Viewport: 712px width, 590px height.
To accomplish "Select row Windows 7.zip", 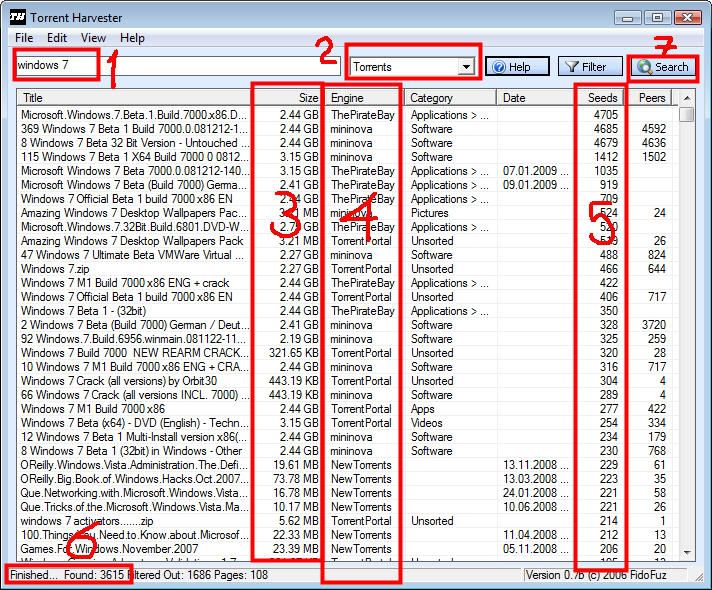I will (345, 269).
